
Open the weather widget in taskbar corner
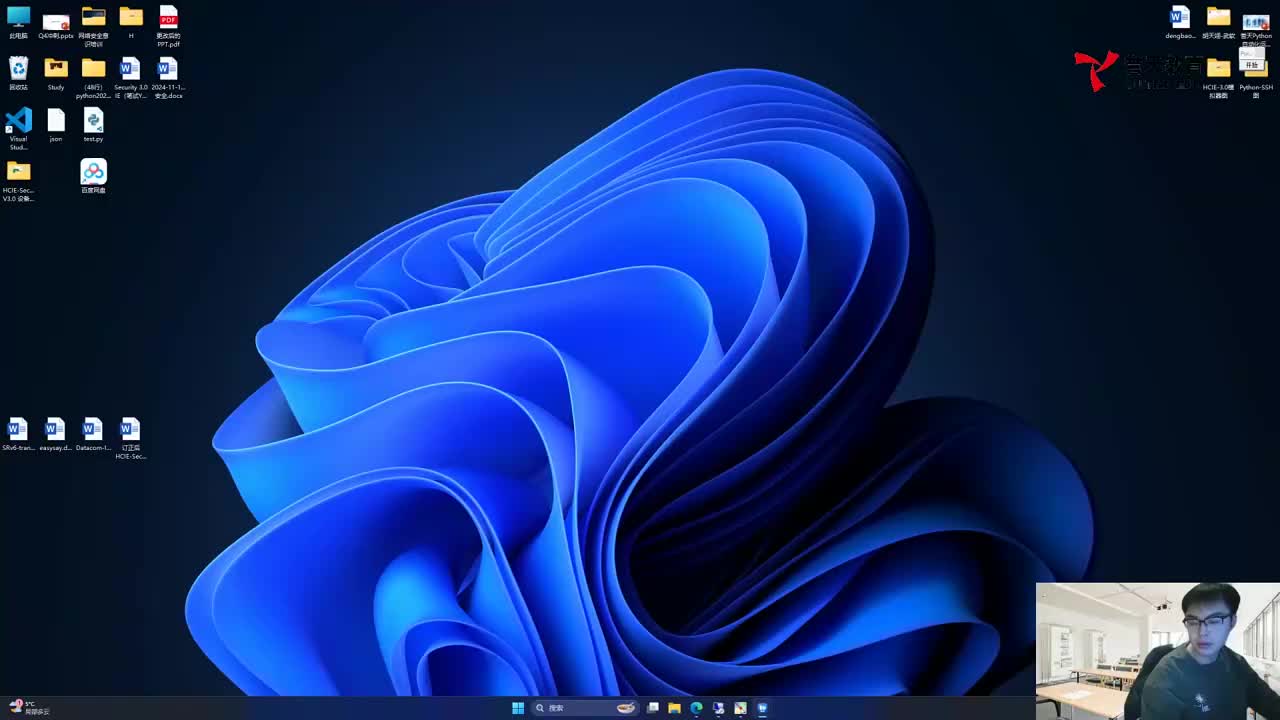tap(28, 708)
